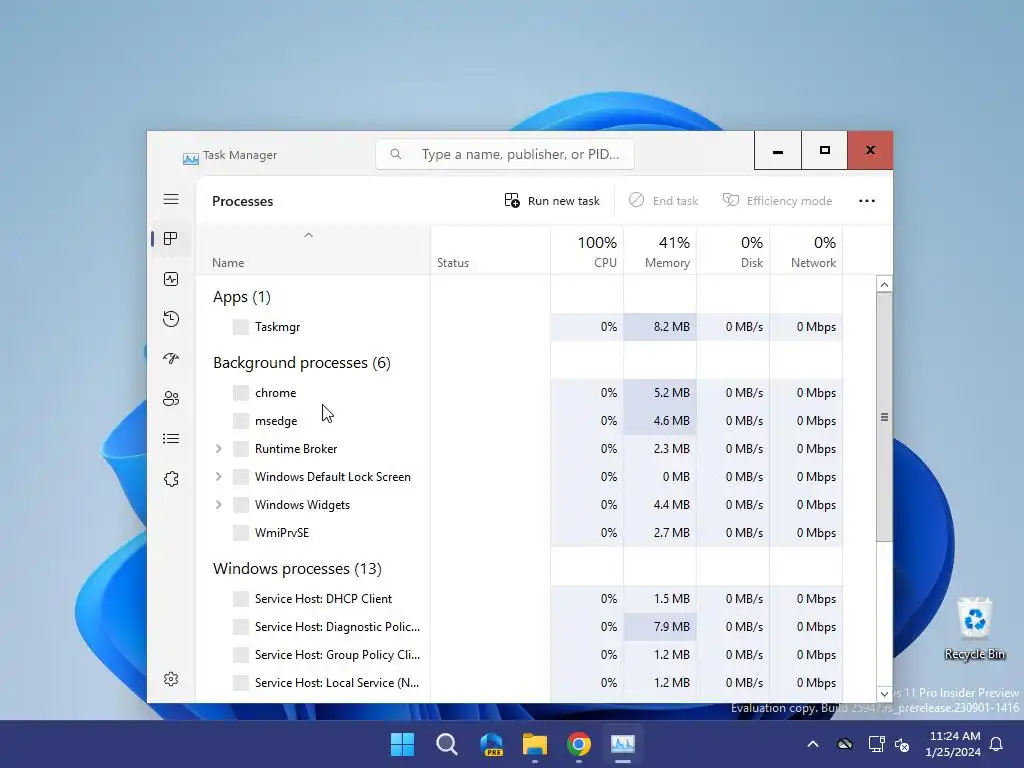The image size is (1024, 768).
Task: Click the Apps (1) group header
Action: (x=242, y=297)
